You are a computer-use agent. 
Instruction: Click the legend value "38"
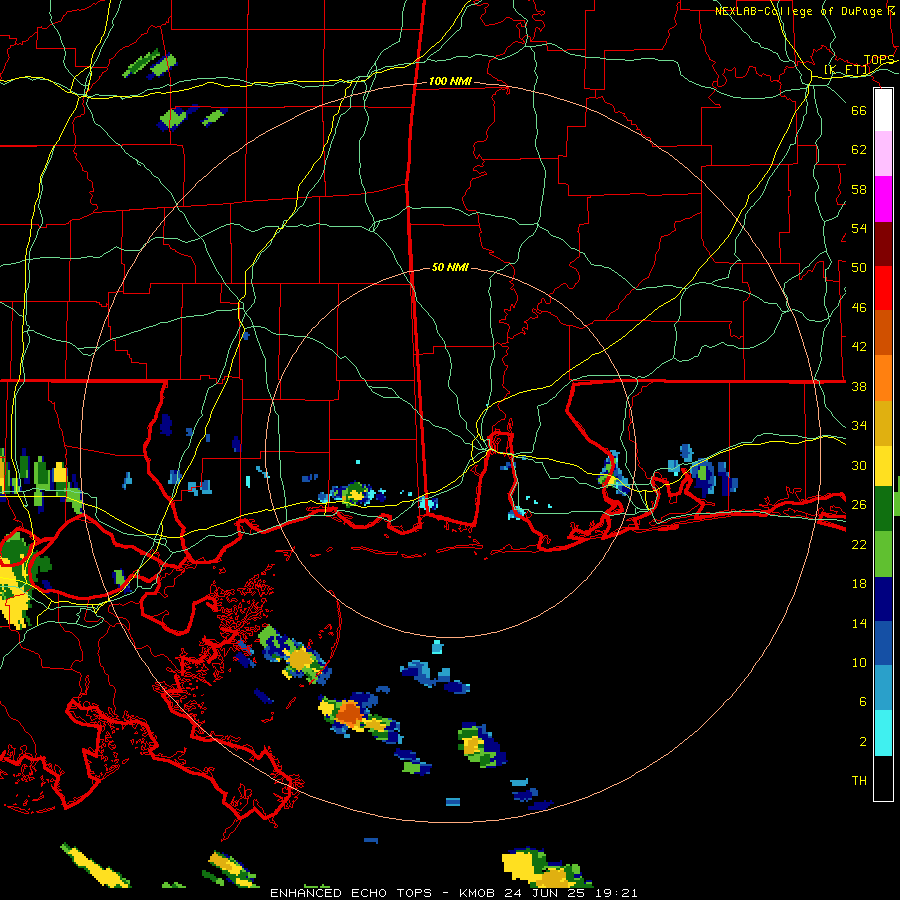tap(859, 386)
